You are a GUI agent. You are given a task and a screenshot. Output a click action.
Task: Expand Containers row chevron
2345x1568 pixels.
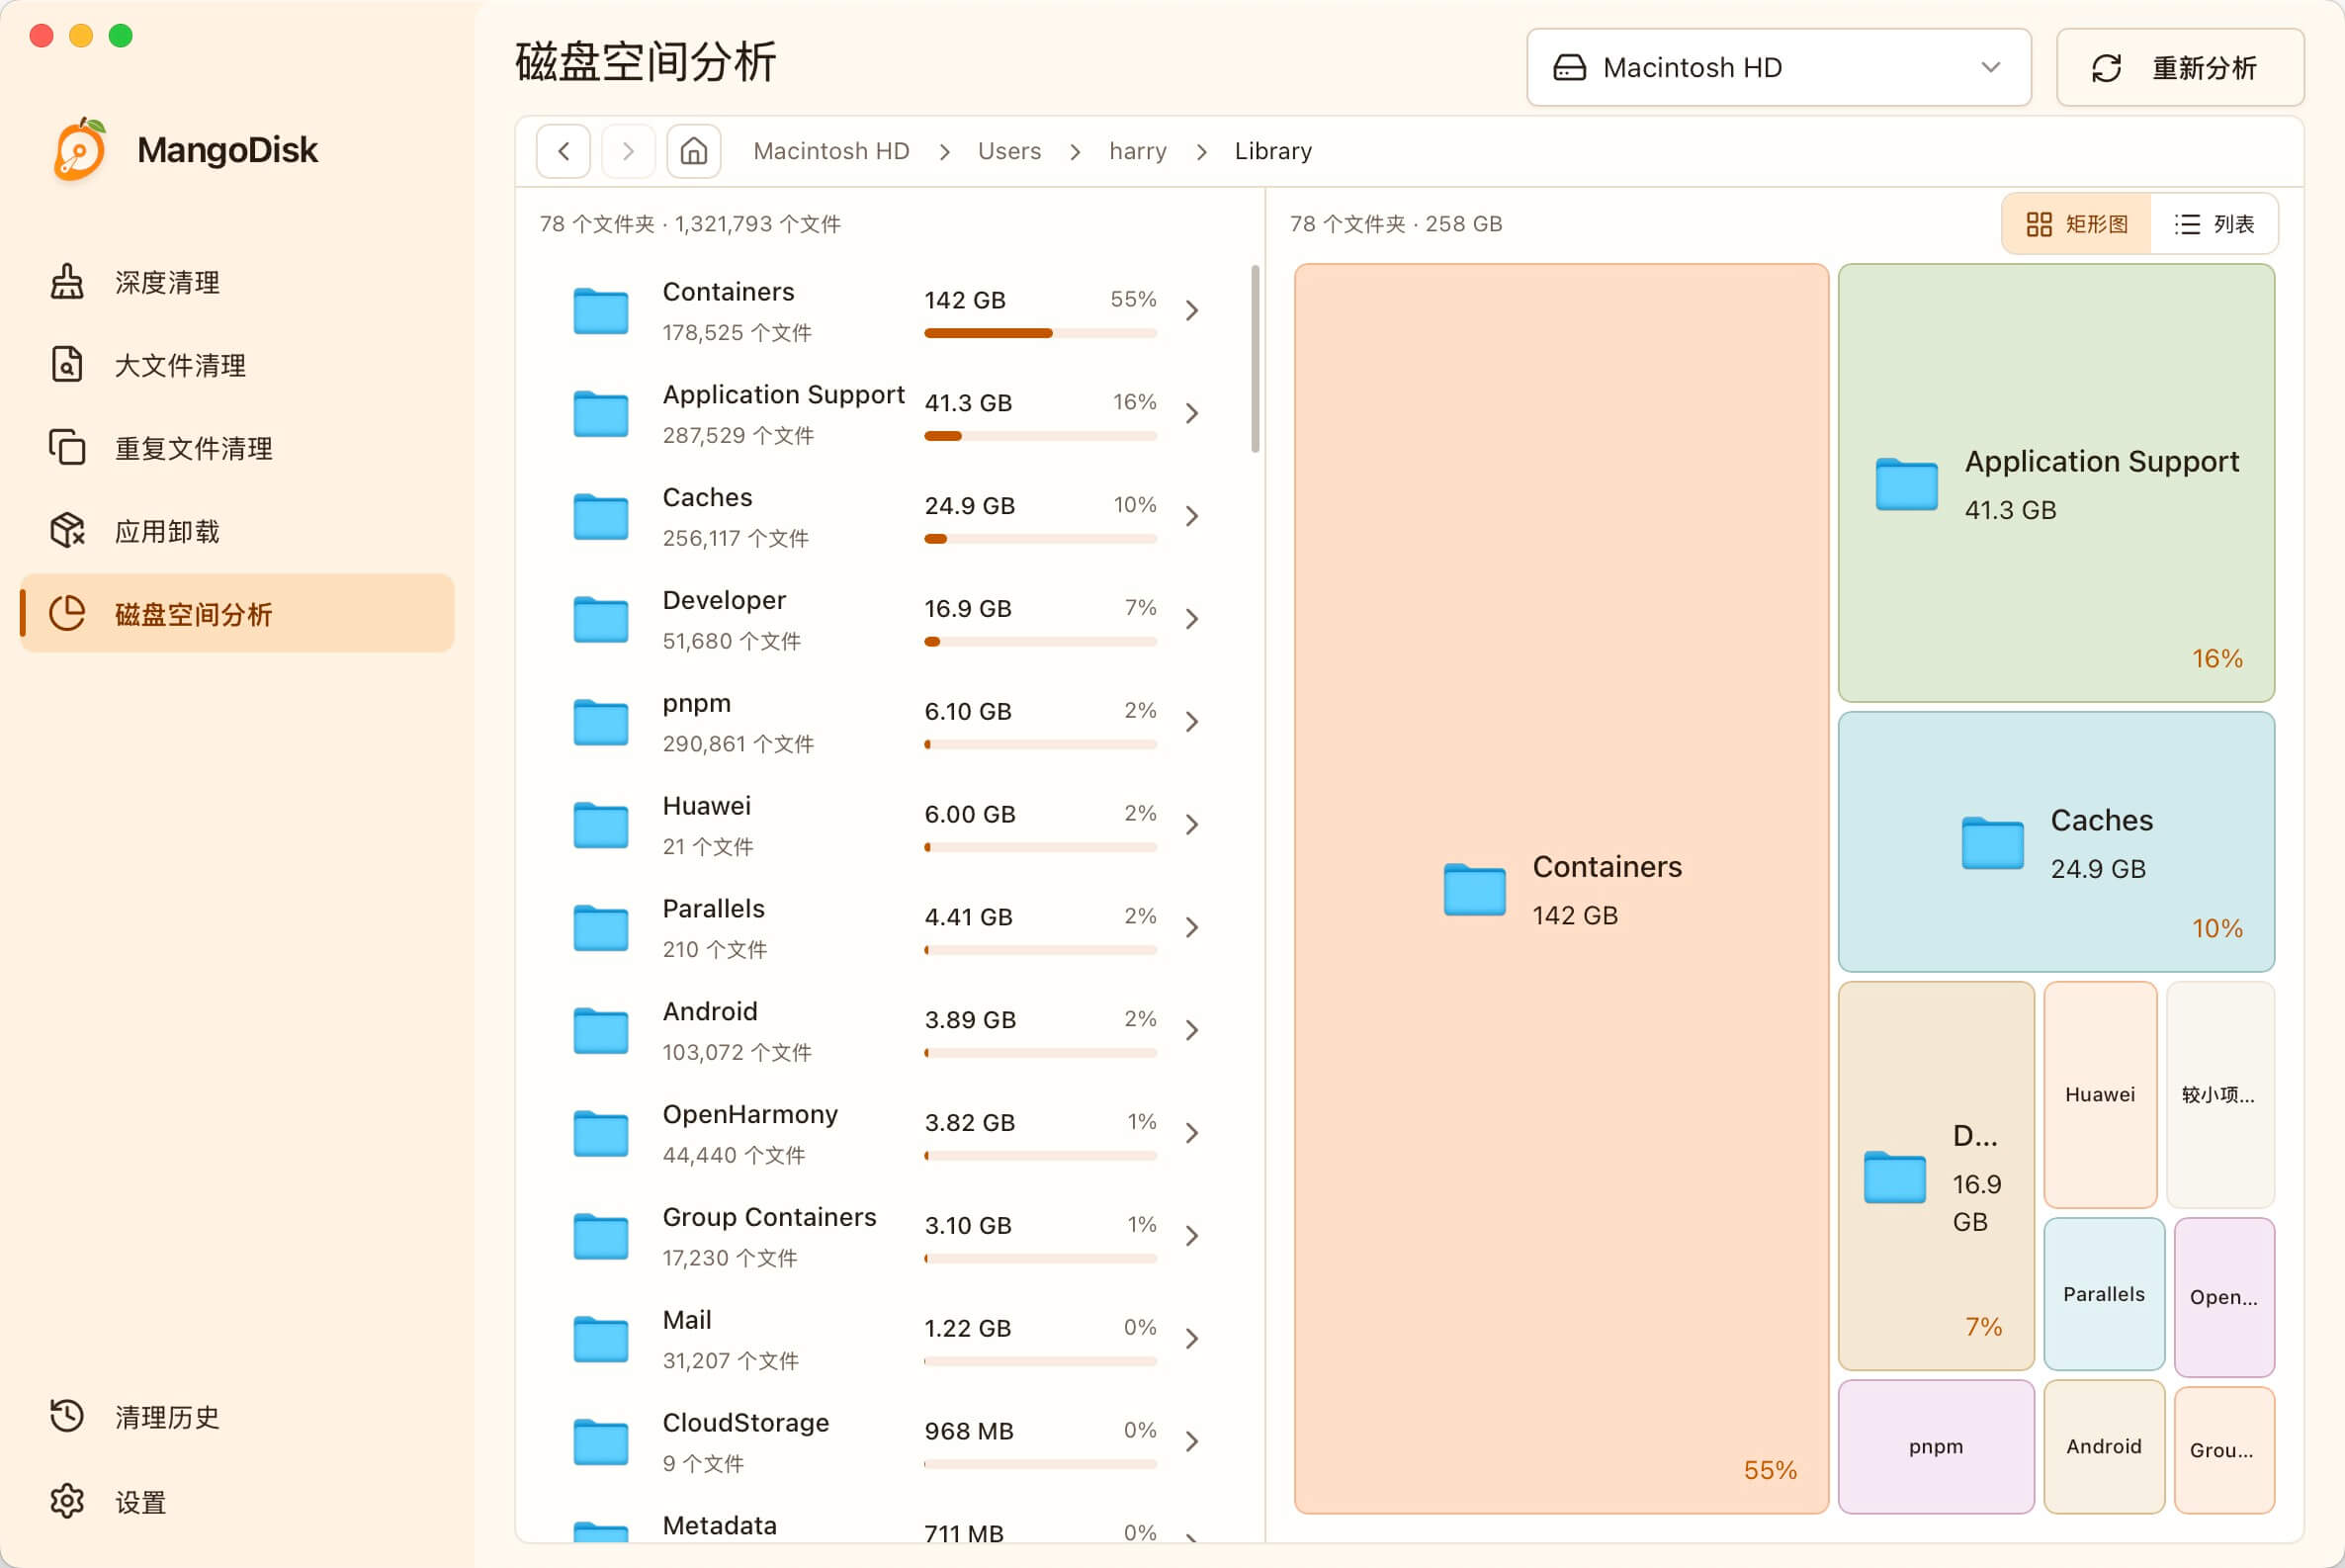tap(1192, 311)
